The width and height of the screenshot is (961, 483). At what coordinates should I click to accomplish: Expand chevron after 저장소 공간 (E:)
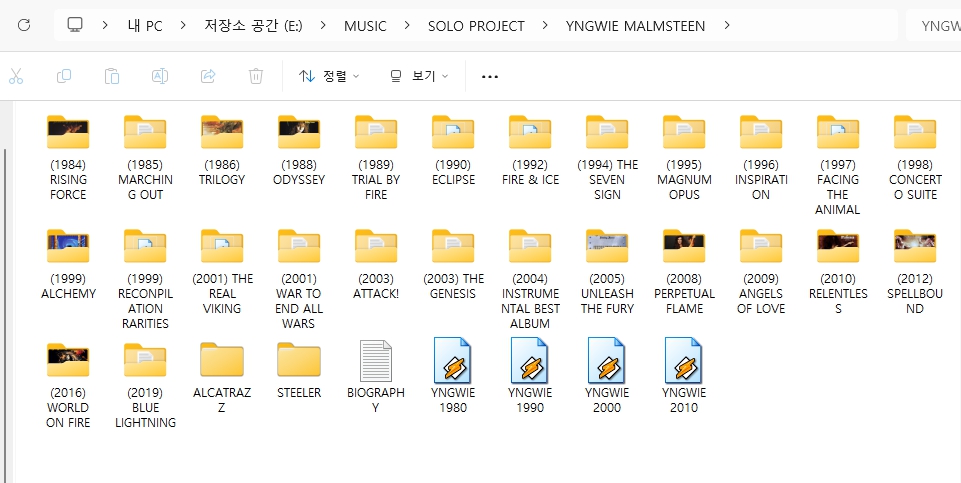[323, 26]
